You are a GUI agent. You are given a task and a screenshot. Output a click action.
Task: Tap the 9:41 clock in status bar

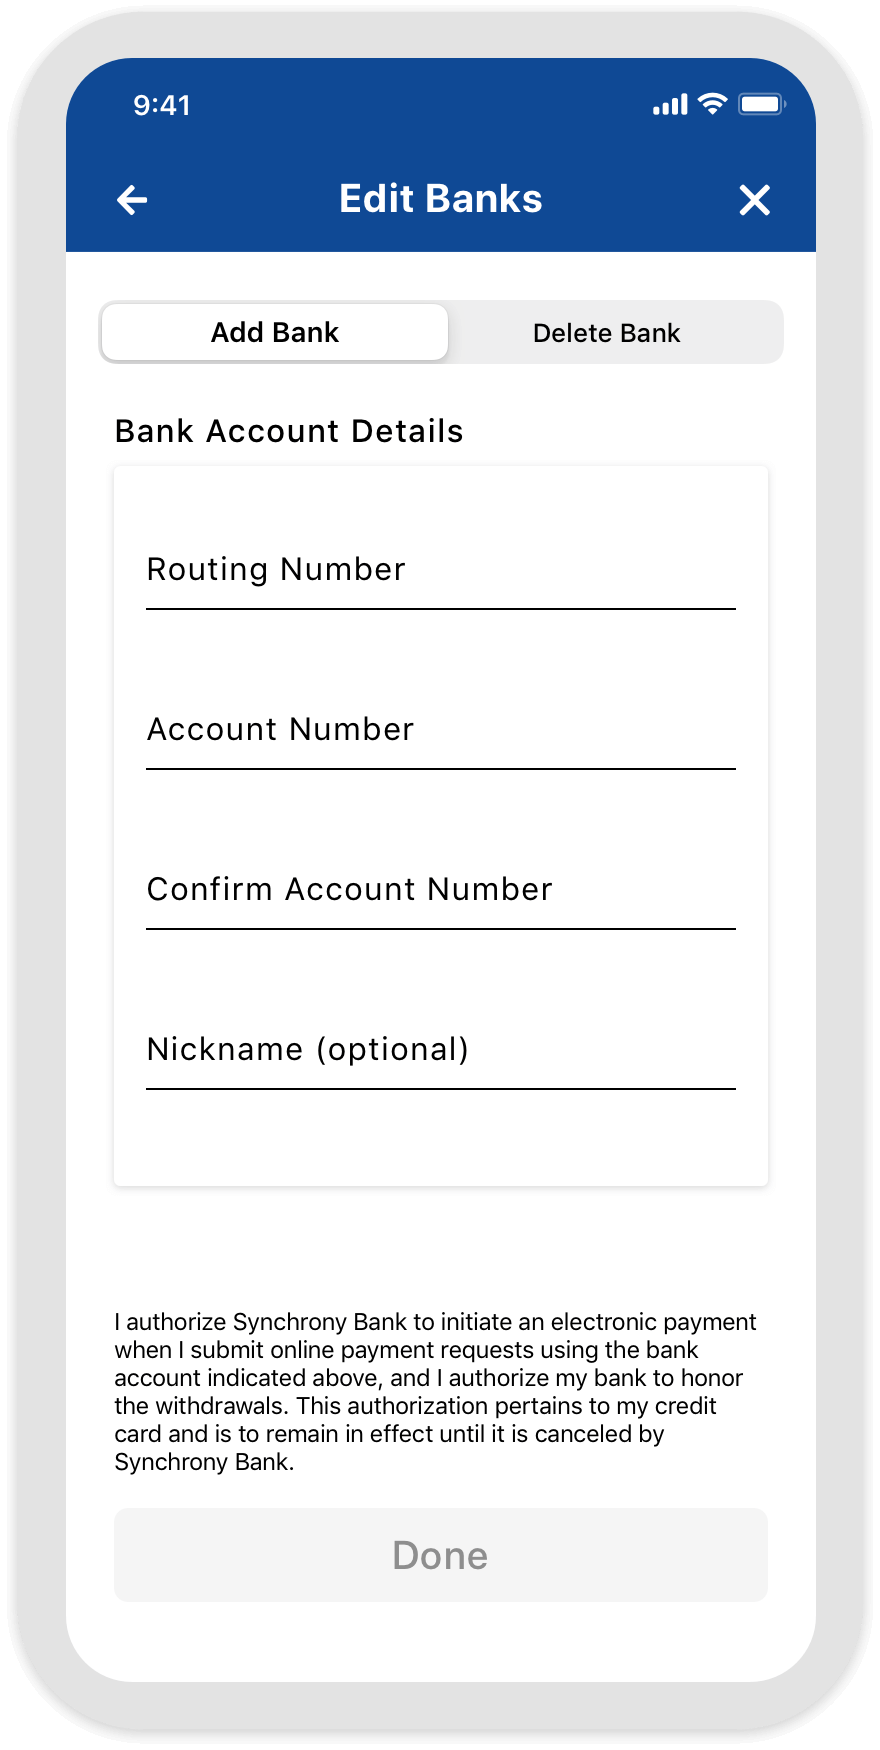pyautogui.click(x=162, y=105)
